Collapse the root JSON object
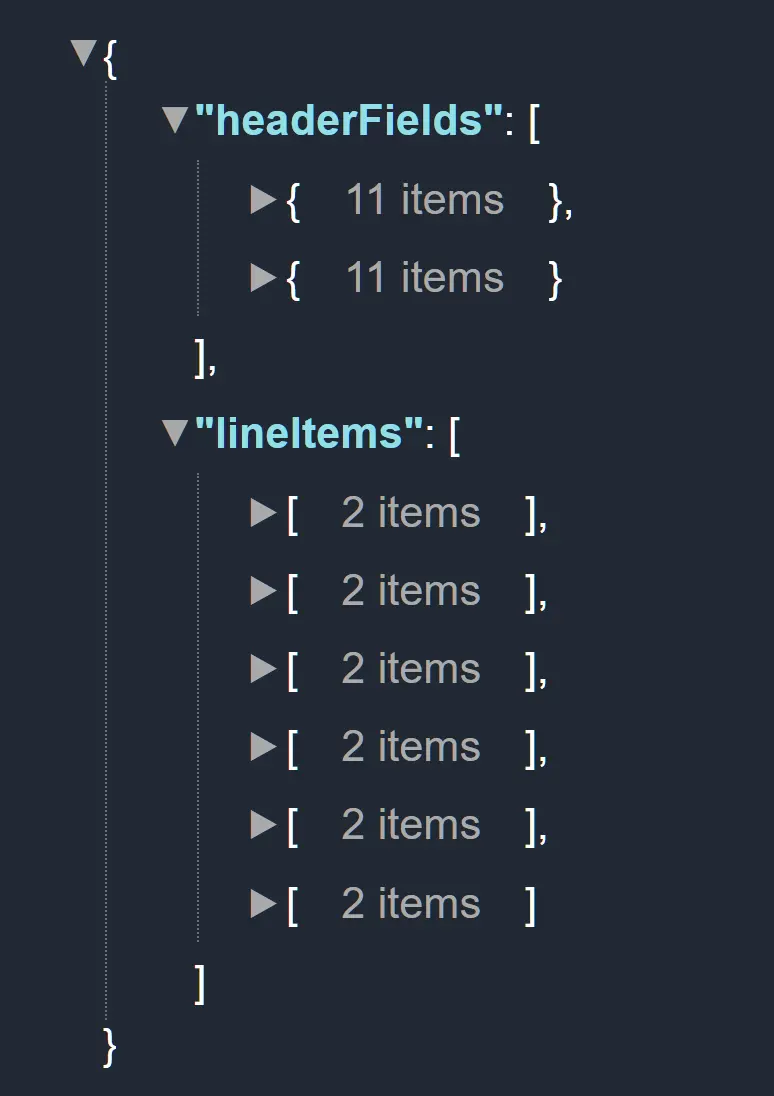 coord(85,52)
